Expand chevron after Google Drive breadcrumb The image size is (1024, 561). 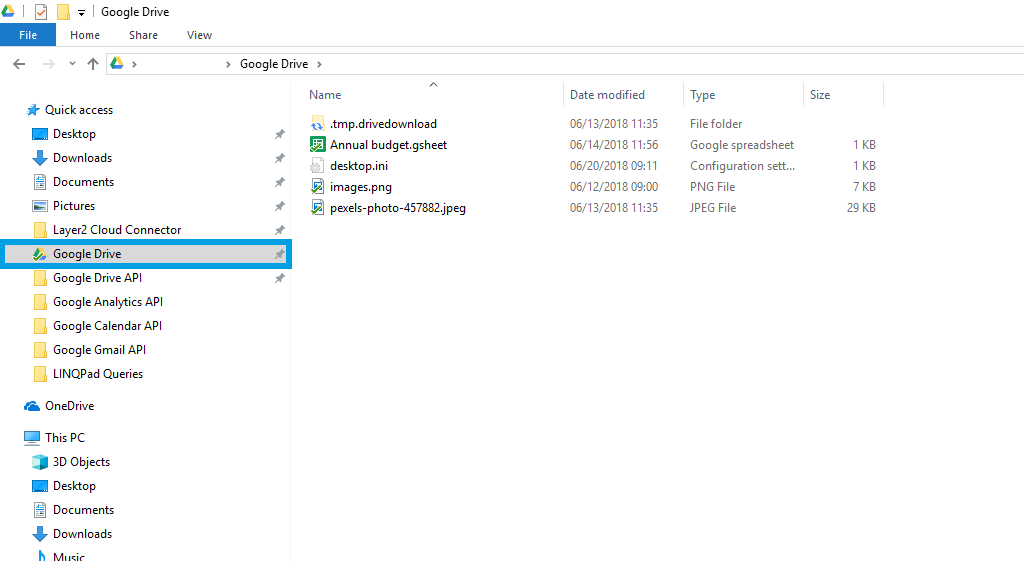(x=319, y=64)
